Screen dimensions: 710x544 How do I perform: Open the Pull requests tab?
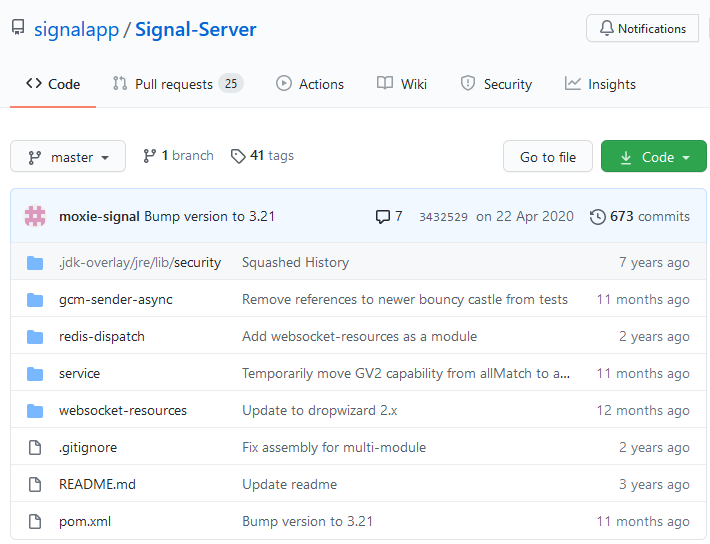(178, 84)
